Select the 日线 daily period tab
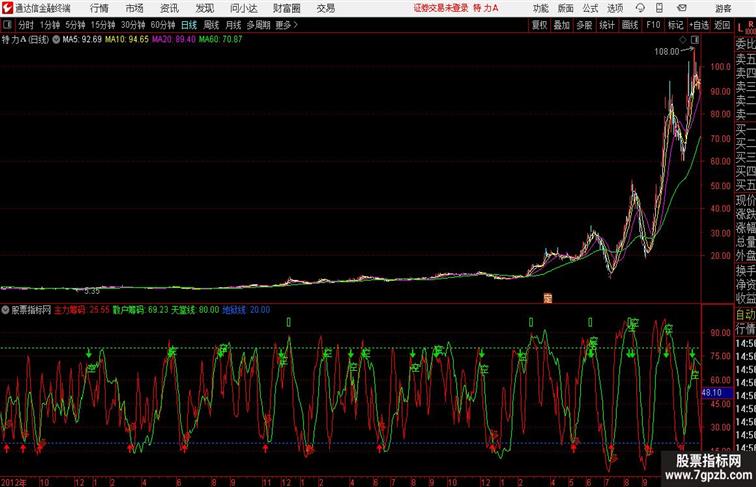This screenshot has width=756, height=487. click(189, 25)
